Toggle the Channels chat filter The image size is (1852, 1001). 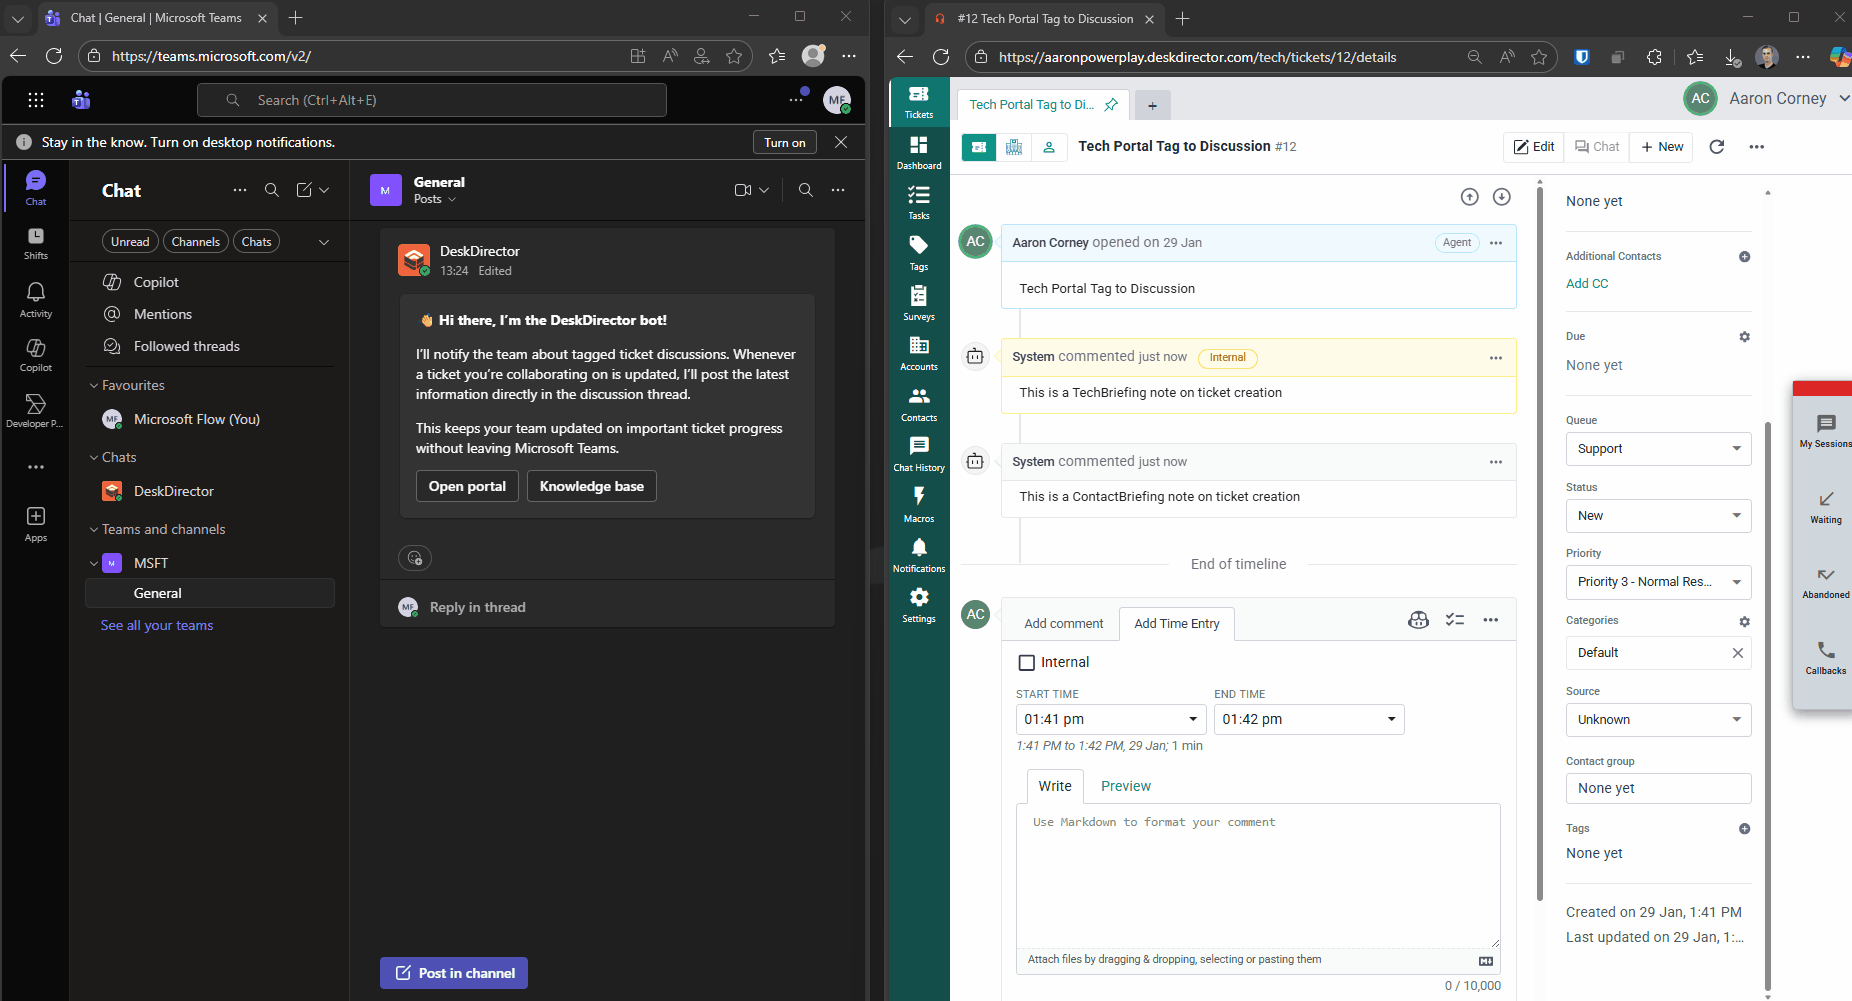pos(195,242)
